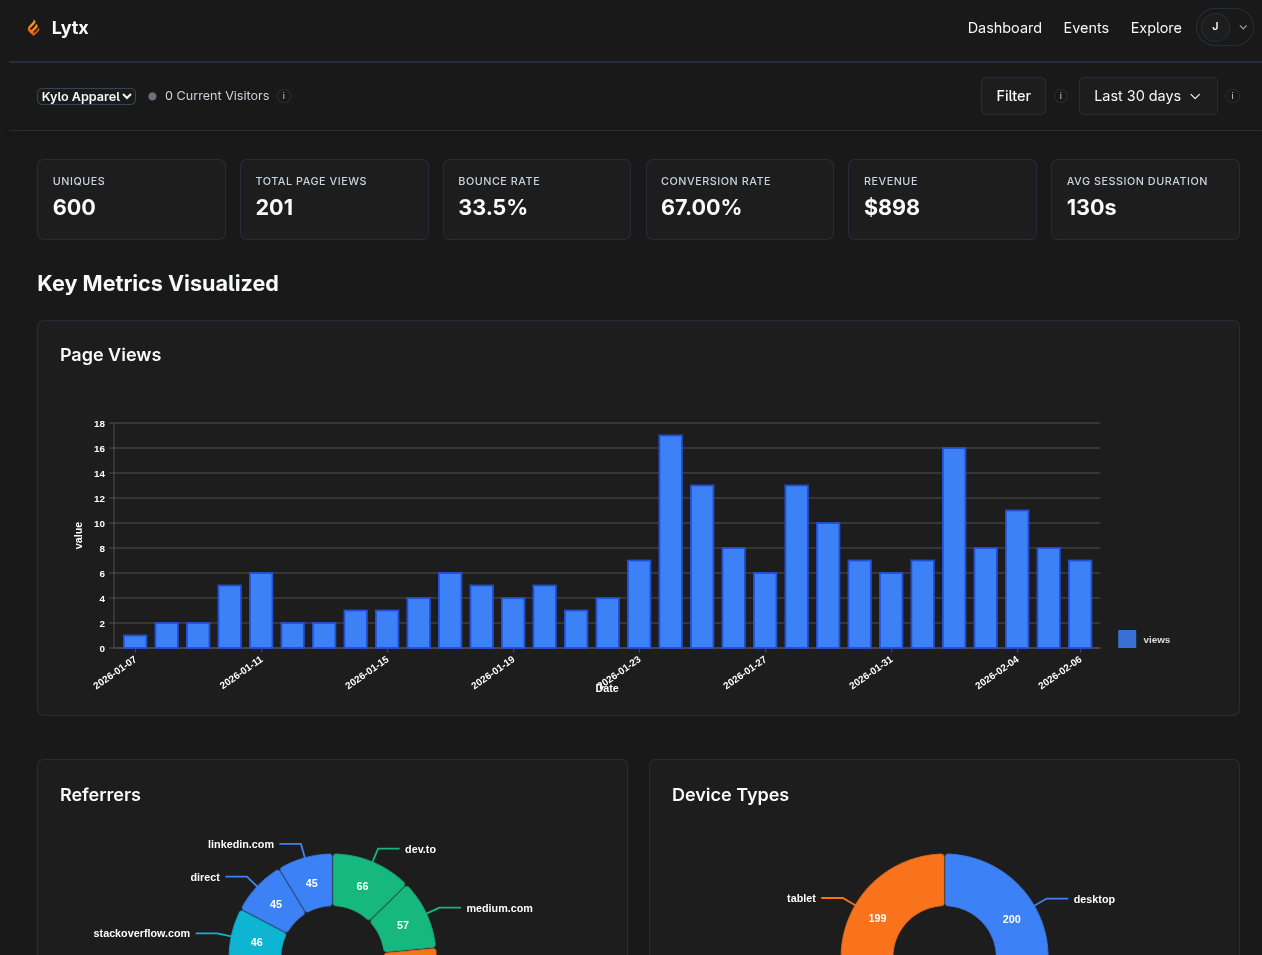Viewport: 1262px width, 955px height.
Task: Expand the Last 30 days date range dropdown
Action: click(1147, 96)
